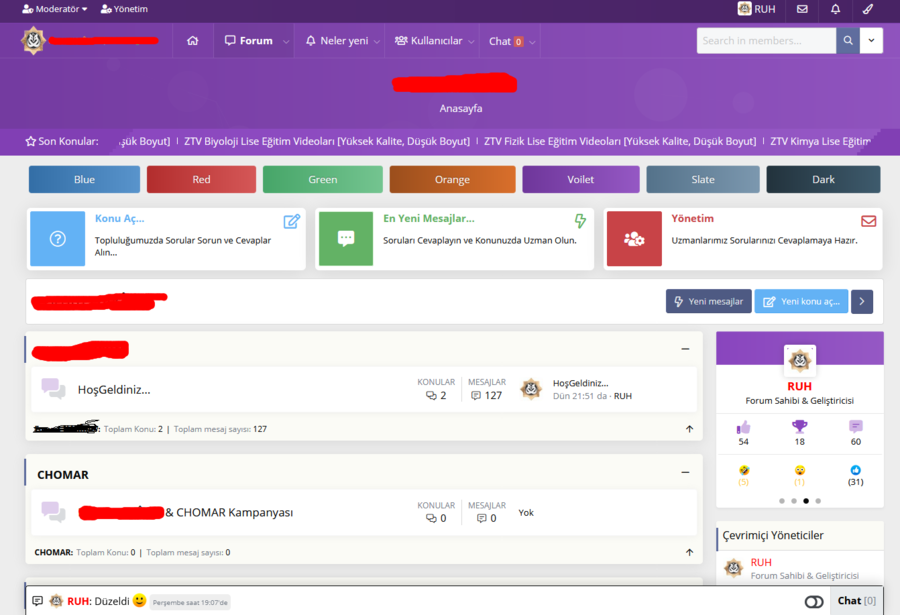This screenshot has width=900, height=615.
Task: Toggle the chat bar switch
Action: [814, 602]
